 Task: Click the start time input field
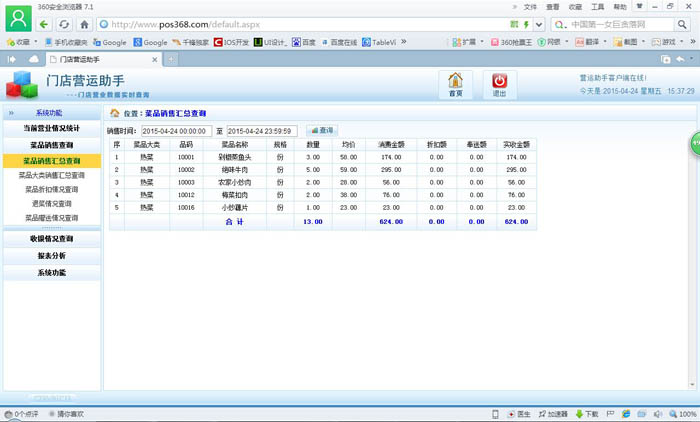pyautogui.click(x=176, y=131)
